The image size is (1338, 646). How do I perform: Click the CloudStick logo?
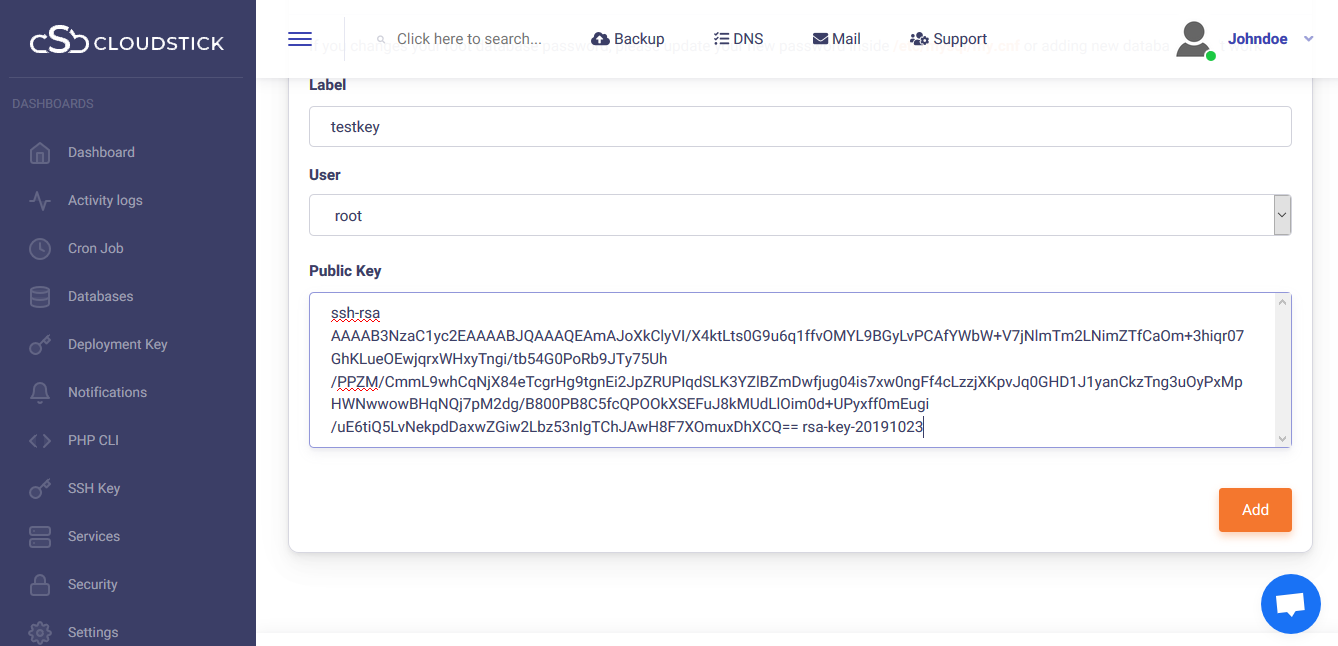coord(127,43)
